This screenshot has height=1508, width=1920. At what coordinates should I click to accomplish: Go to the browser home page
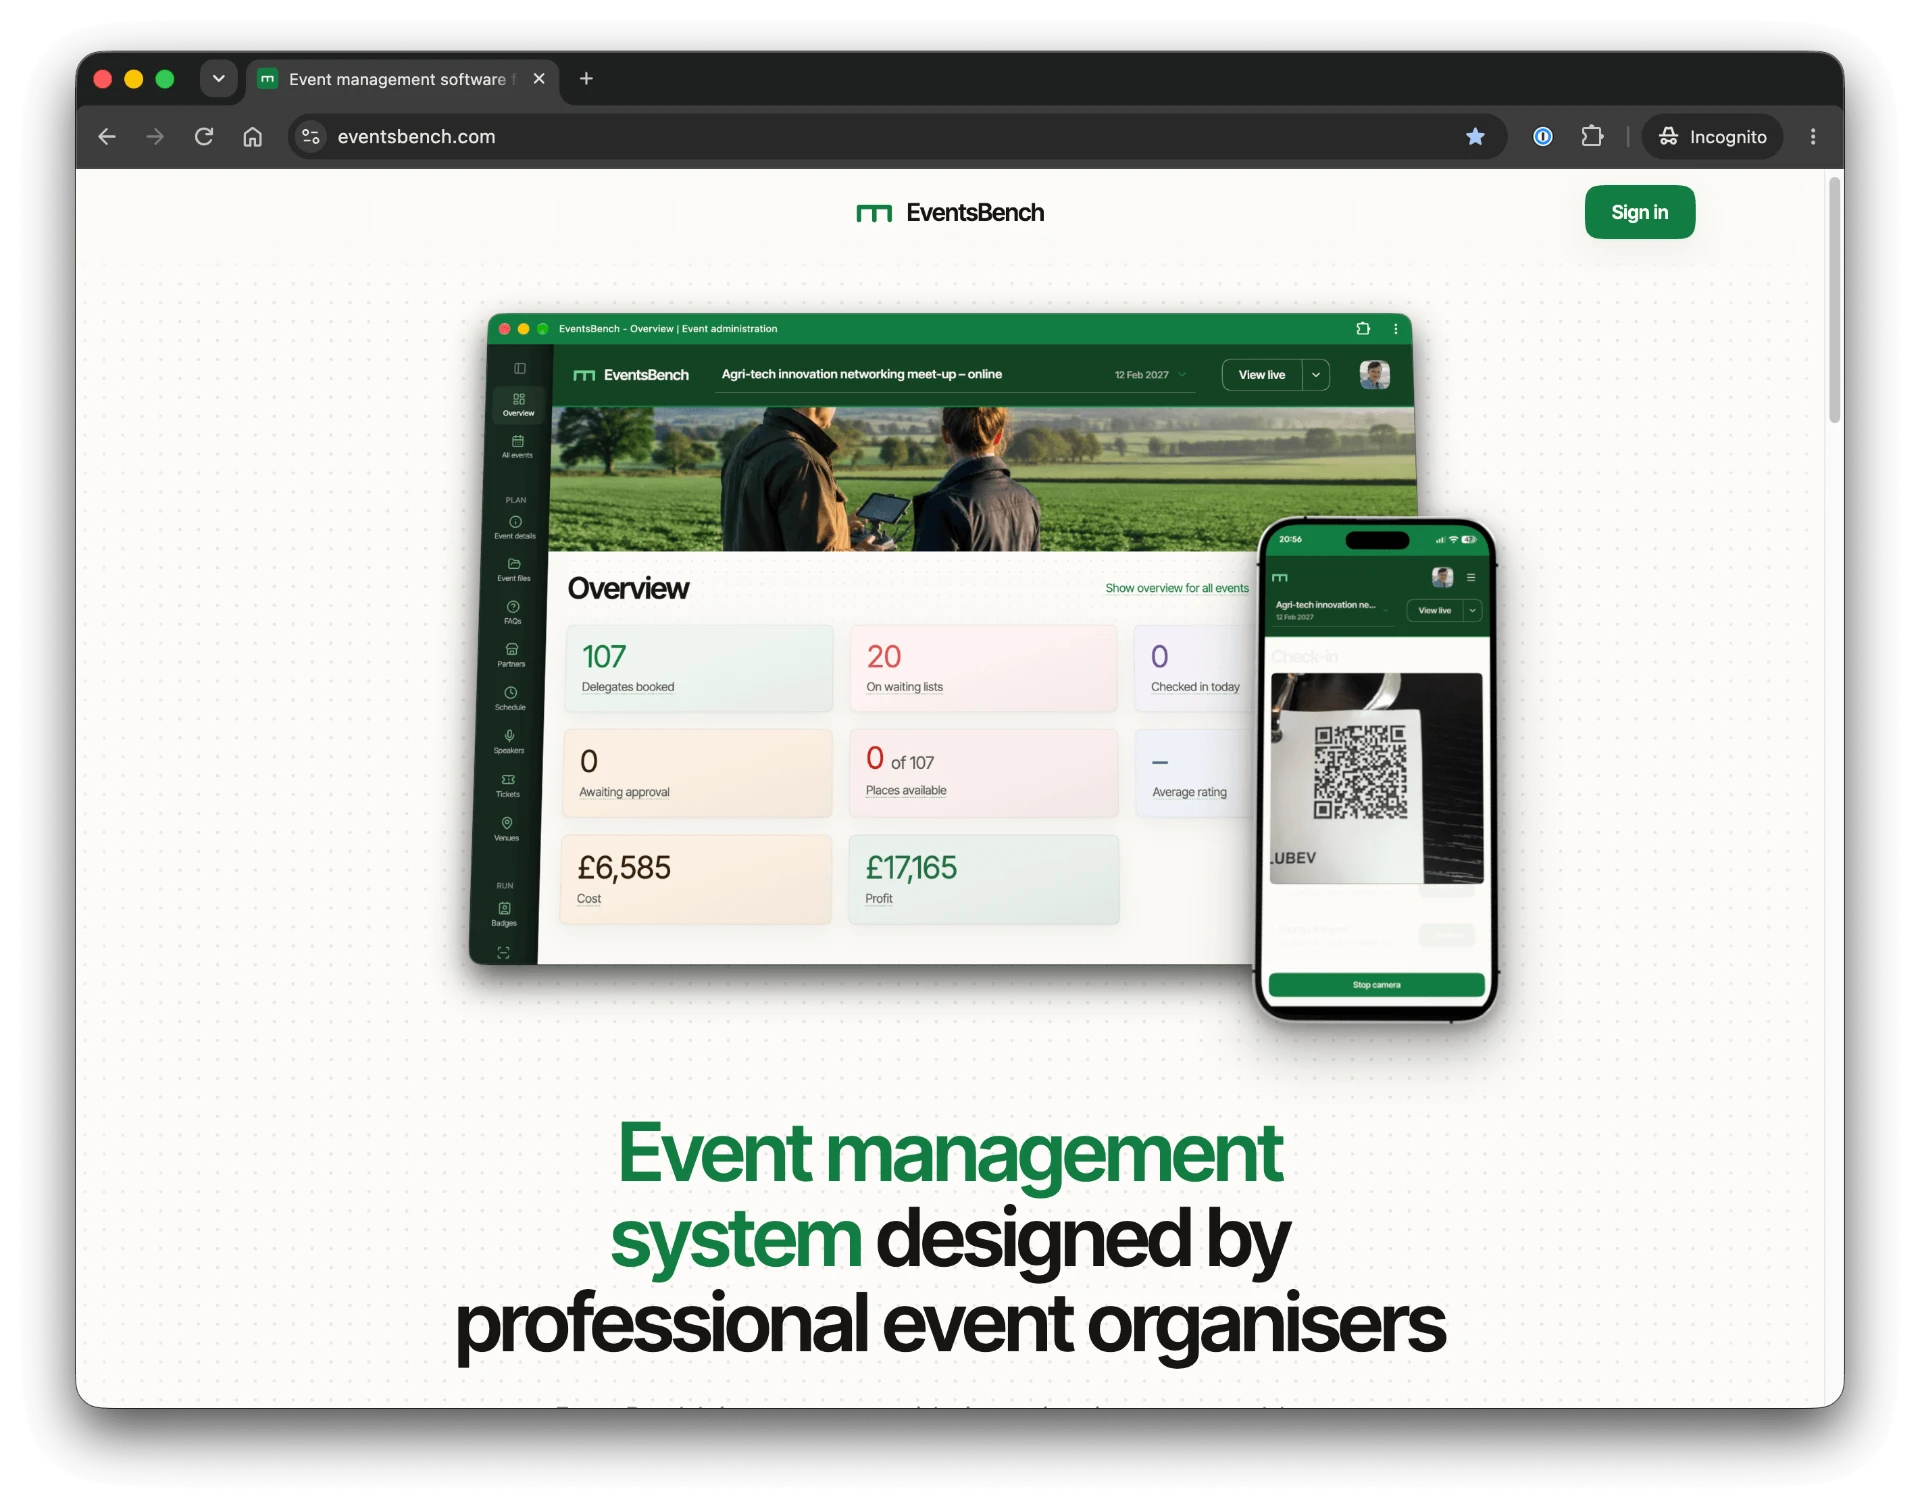pyautogui.click(x=253, y=137)
